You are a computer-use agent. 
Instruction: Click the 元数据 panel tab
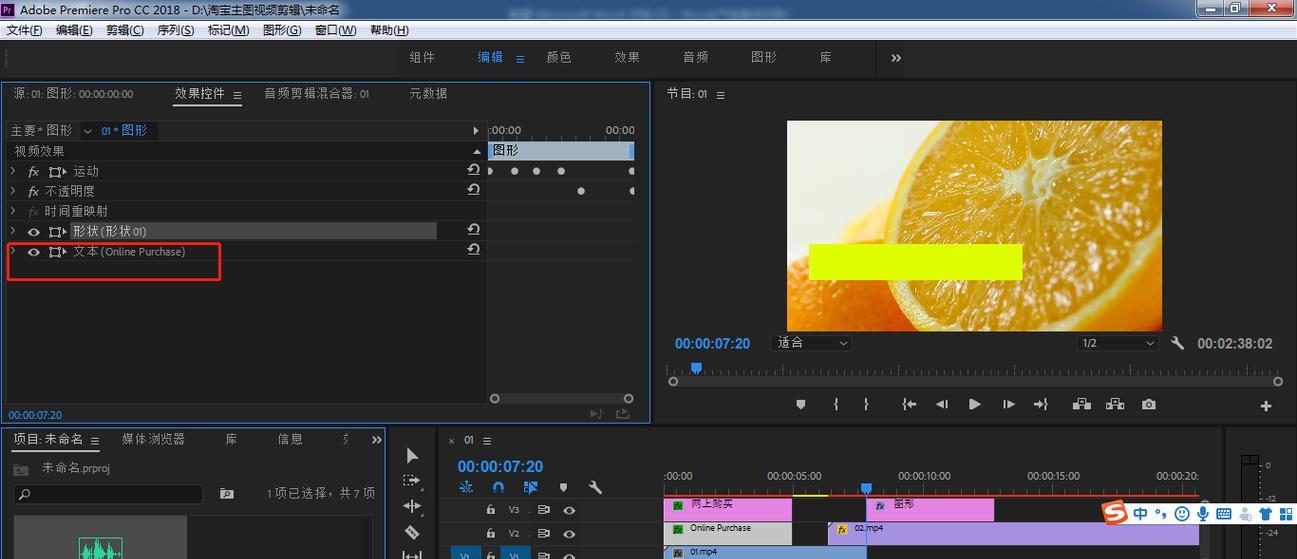(428, 94)
